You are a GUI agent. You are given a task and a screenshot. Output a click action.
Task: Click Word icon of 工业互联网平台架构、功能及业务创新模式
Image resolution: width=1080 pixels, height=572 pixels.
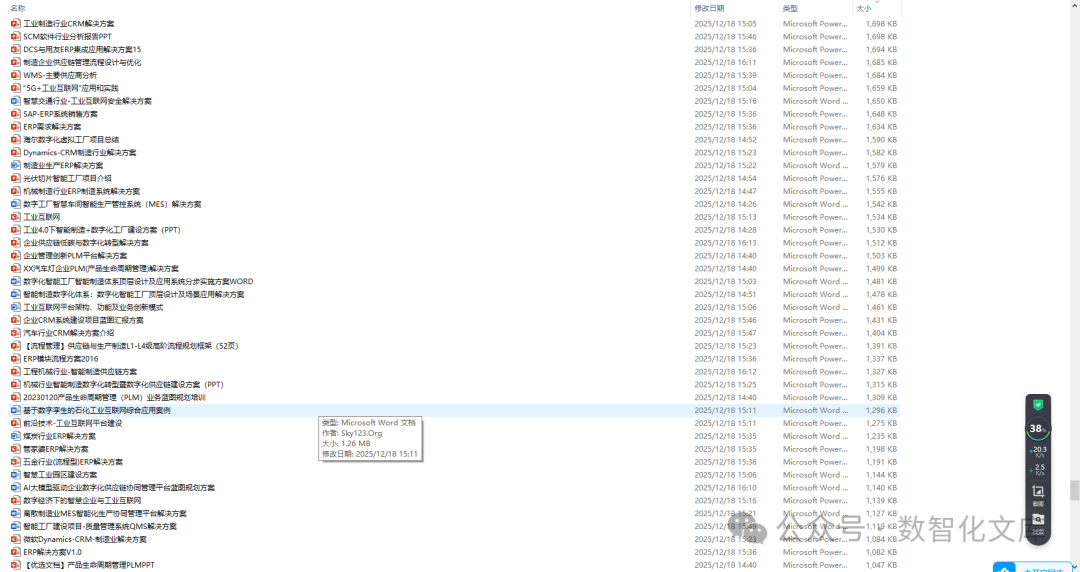16,307
